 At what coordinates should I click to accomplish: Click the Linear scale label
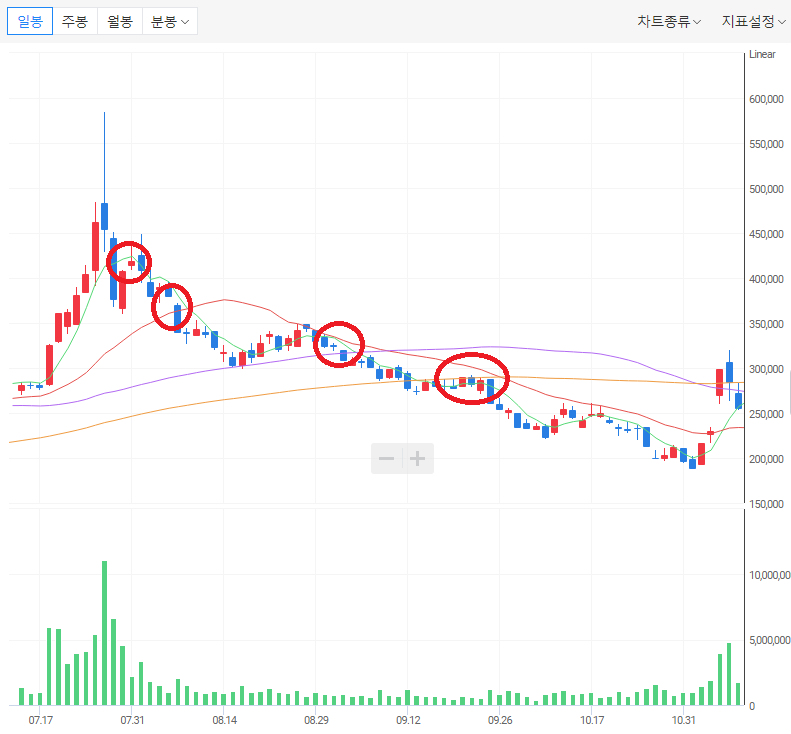coord(762,54)
